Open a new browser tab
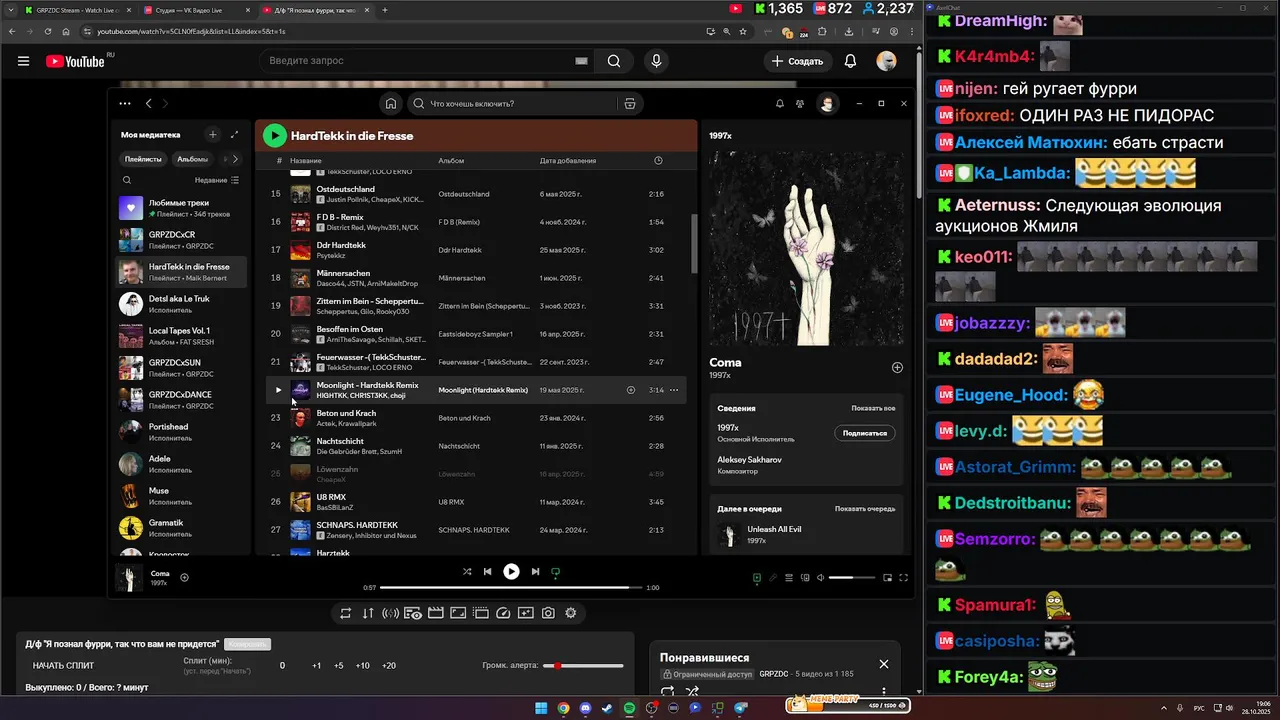 pyautogui.click(x=385, y=10)
